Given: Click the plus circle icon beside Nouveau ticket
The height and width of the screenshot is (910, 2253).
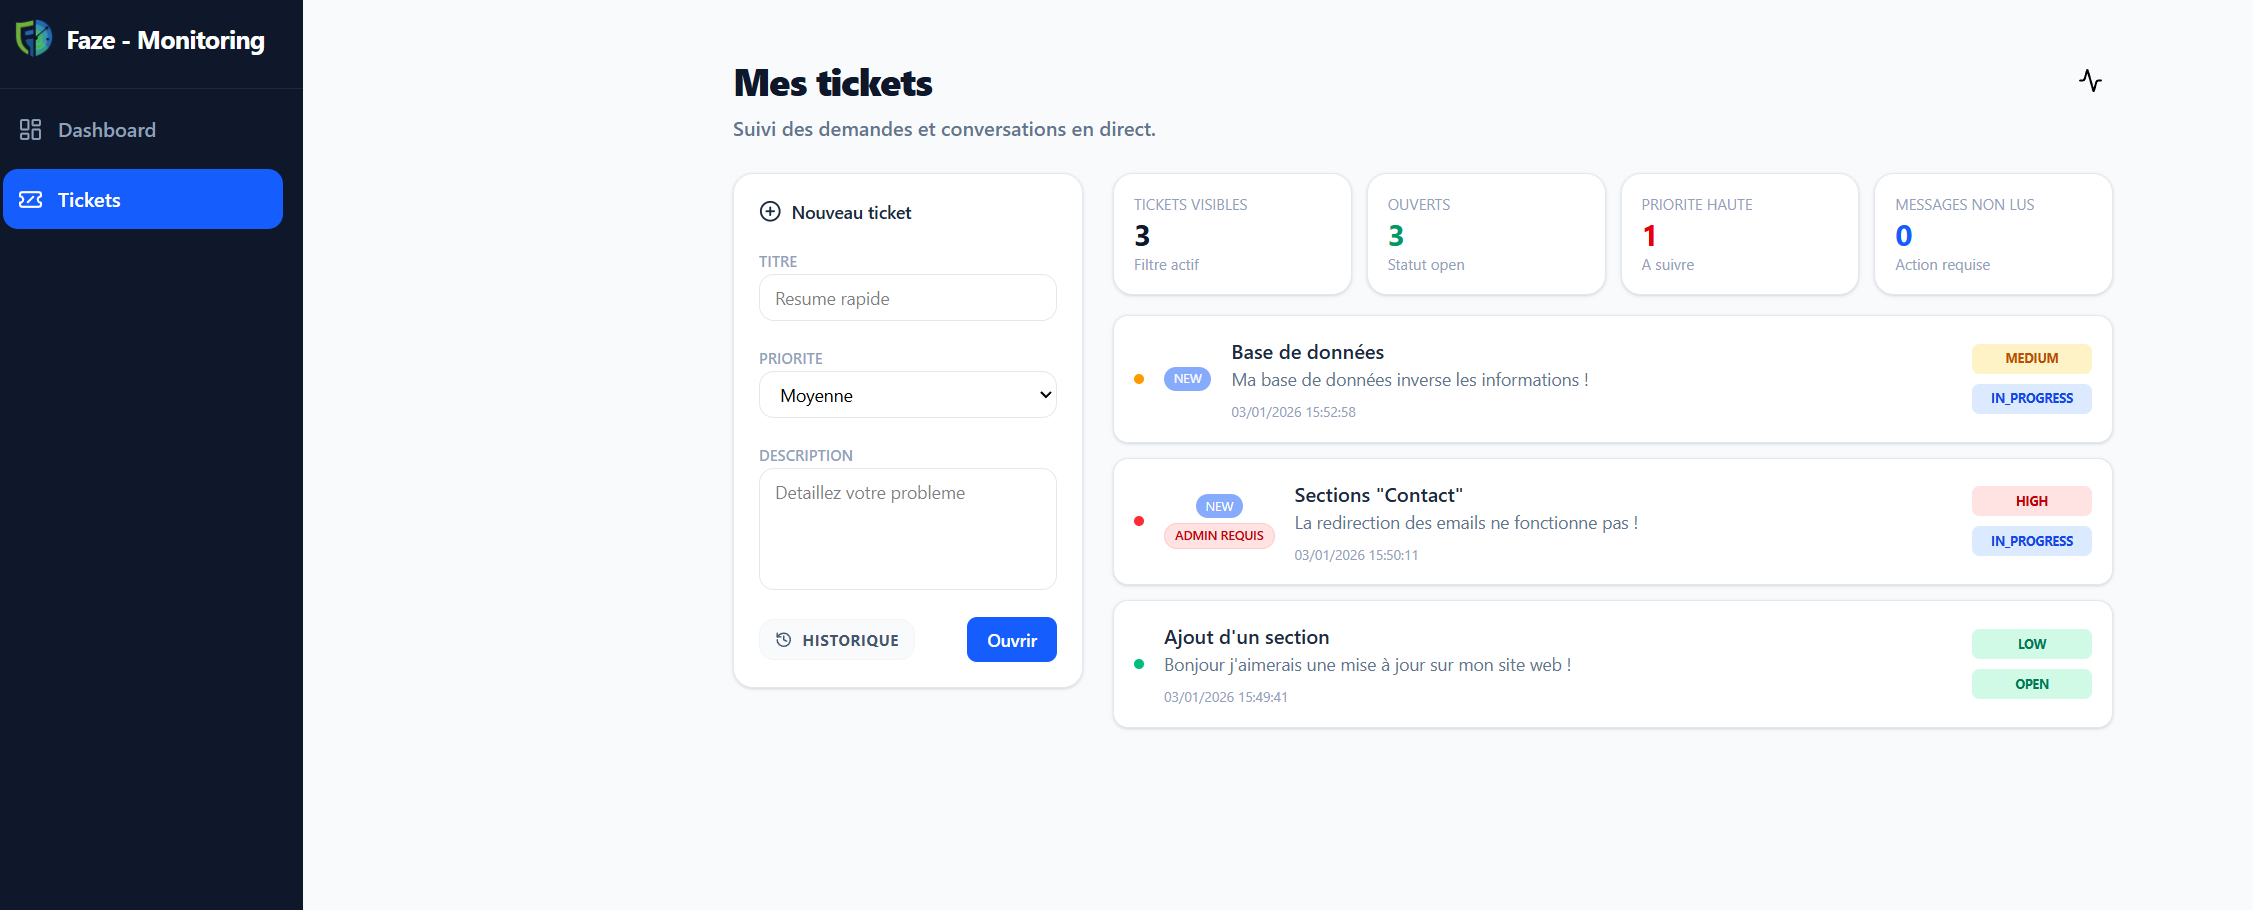Looking at the screenshot, I should 770,212.
